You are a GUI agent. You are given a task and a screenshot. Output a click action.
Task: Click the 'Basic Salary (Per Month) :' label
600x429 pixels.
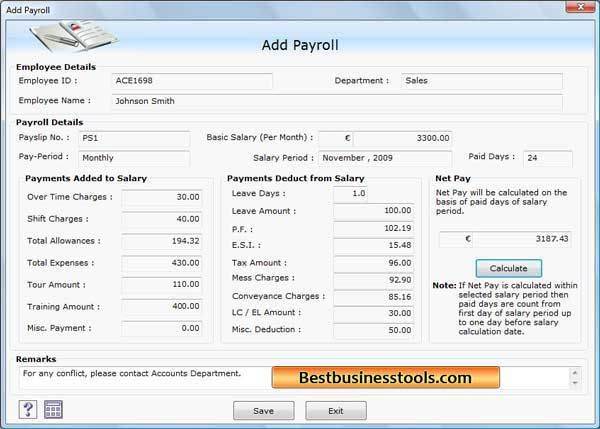click(260, 137)
